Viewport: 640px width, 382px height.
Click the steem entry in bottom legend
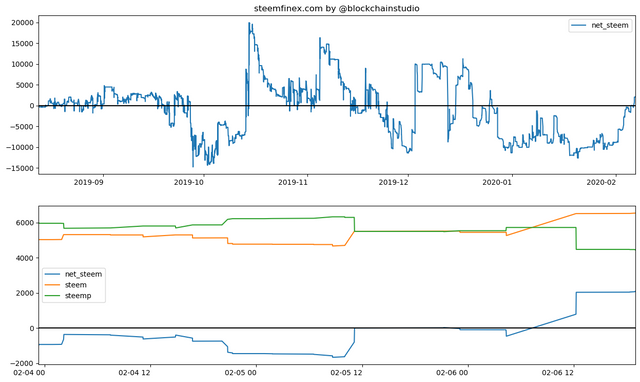76,285
